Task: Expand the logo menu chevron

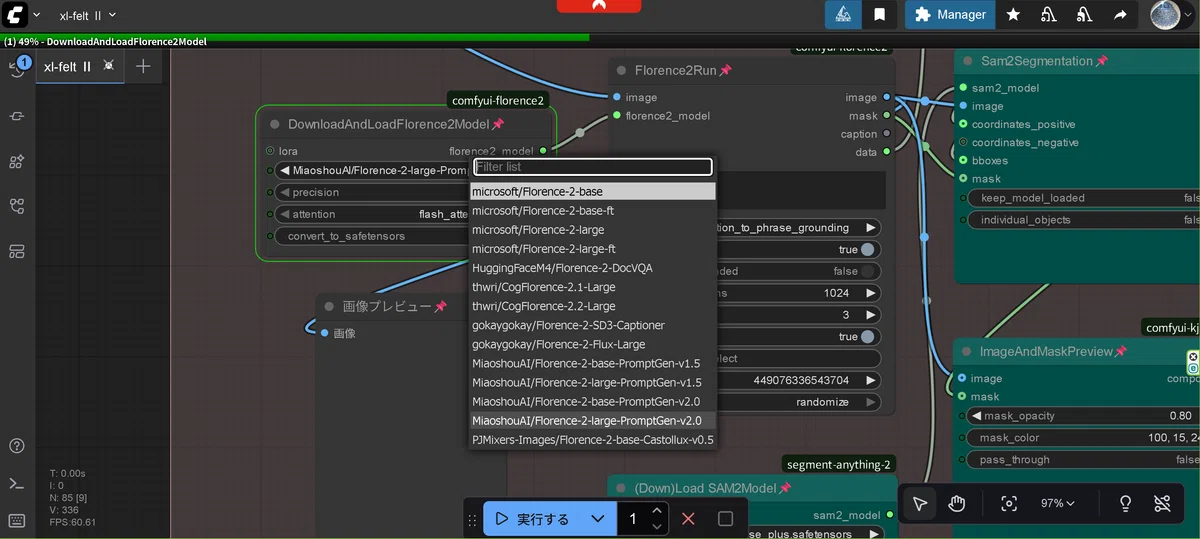Action: coord(37,15)
